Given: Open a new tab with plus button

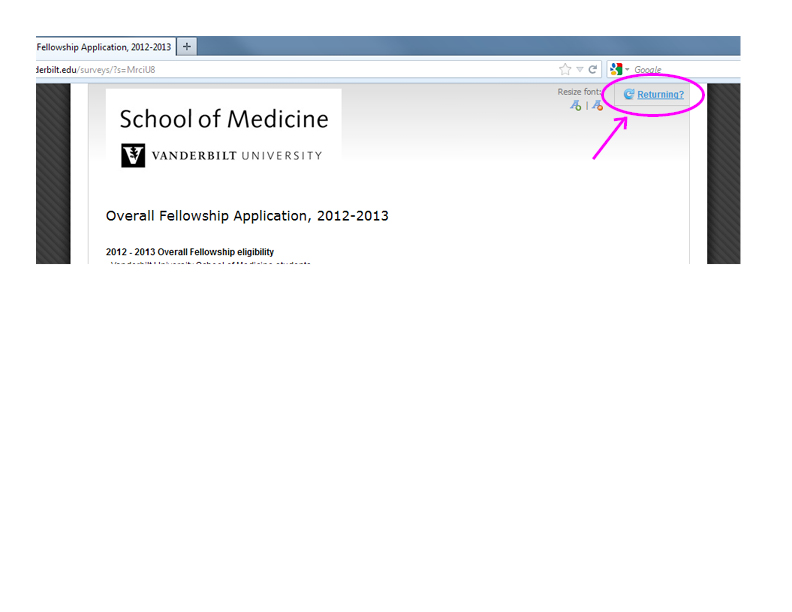Looking at the screenshot, I should [187, 46].
